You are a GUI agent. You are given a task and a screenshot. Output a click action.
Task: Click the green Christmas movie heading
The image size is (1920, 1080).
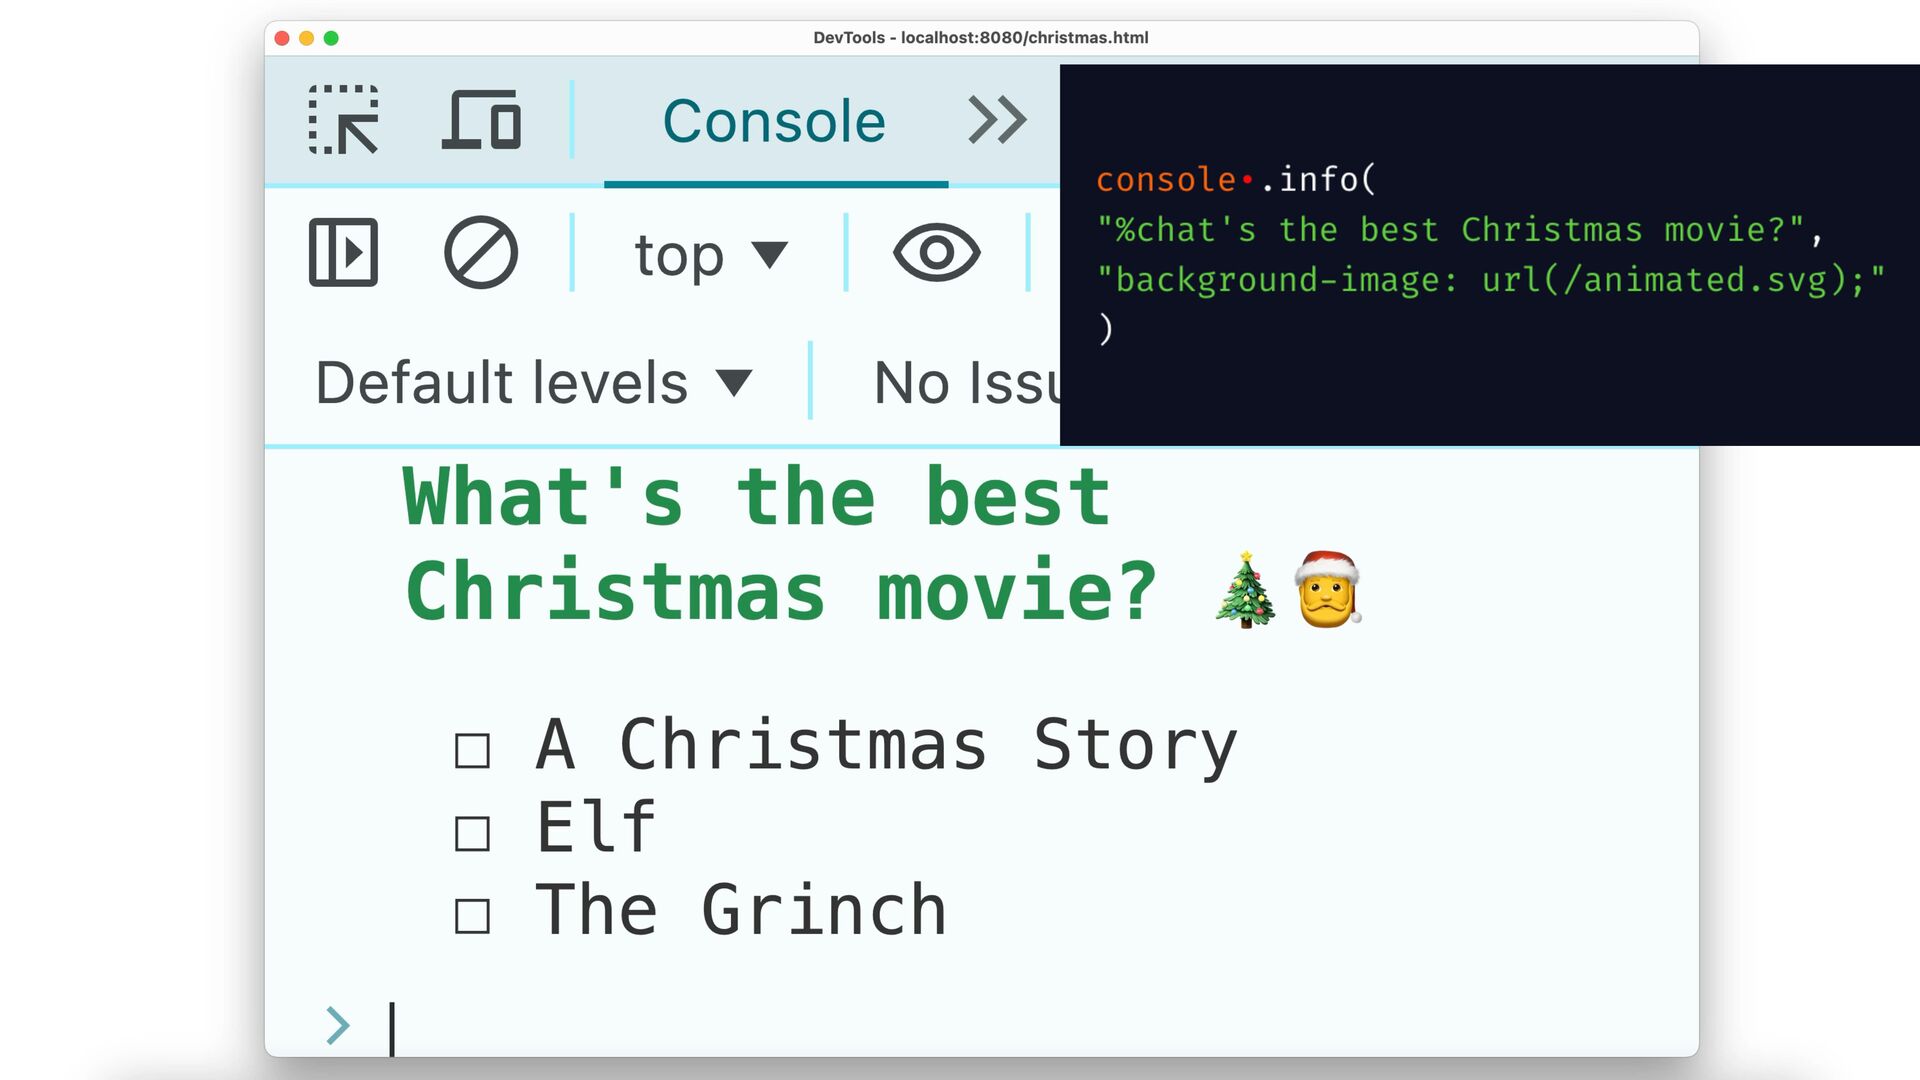780,543
